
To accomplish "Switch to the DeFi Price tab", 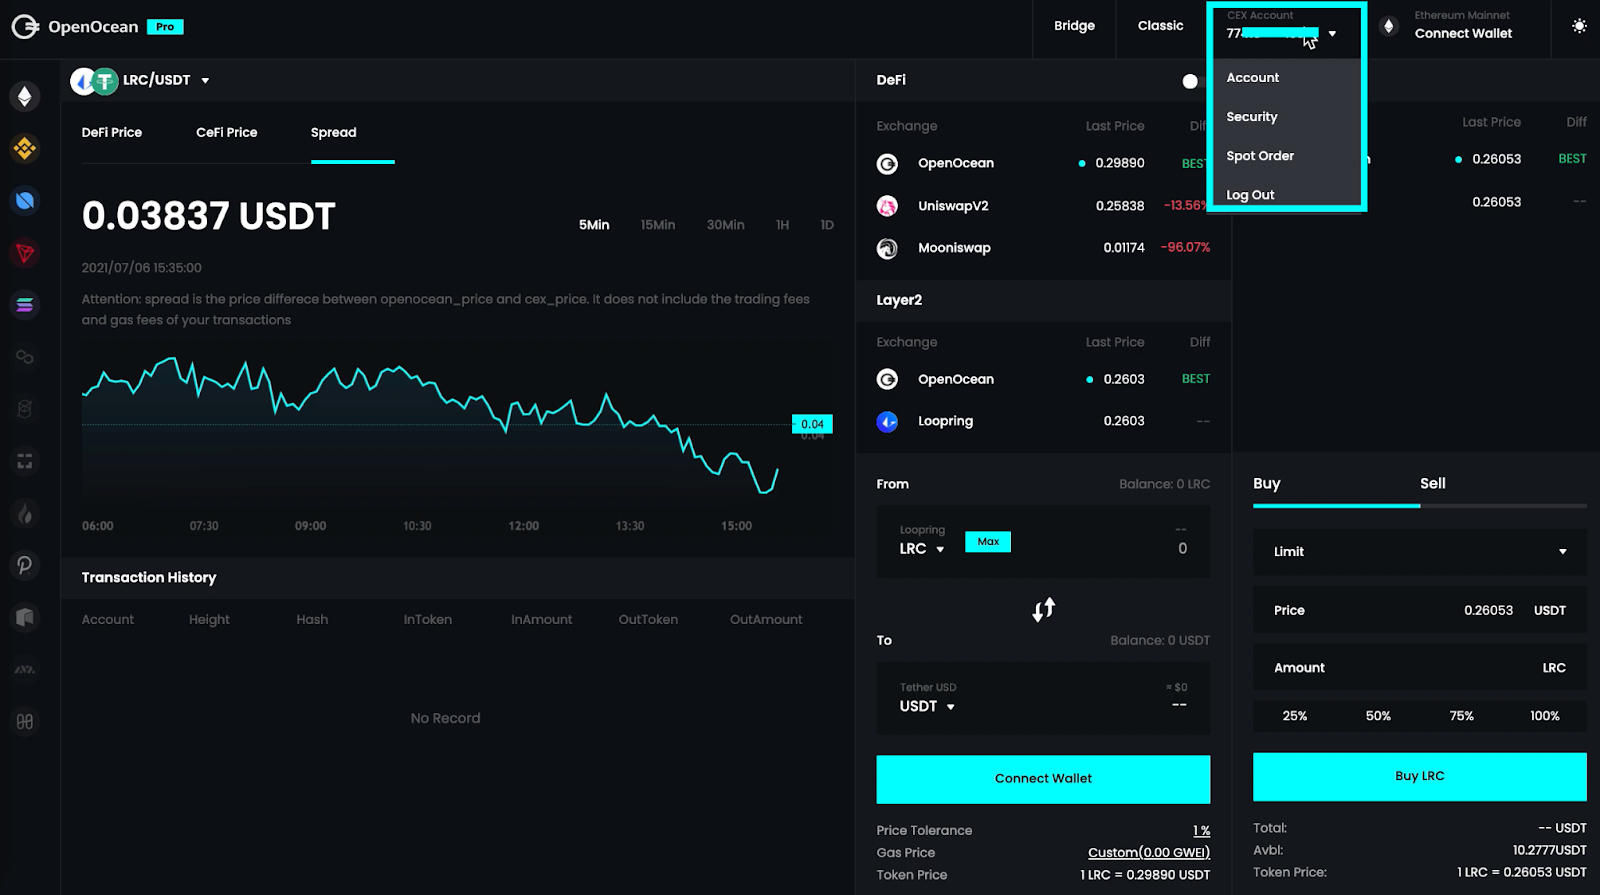I will tap(112, 132).
